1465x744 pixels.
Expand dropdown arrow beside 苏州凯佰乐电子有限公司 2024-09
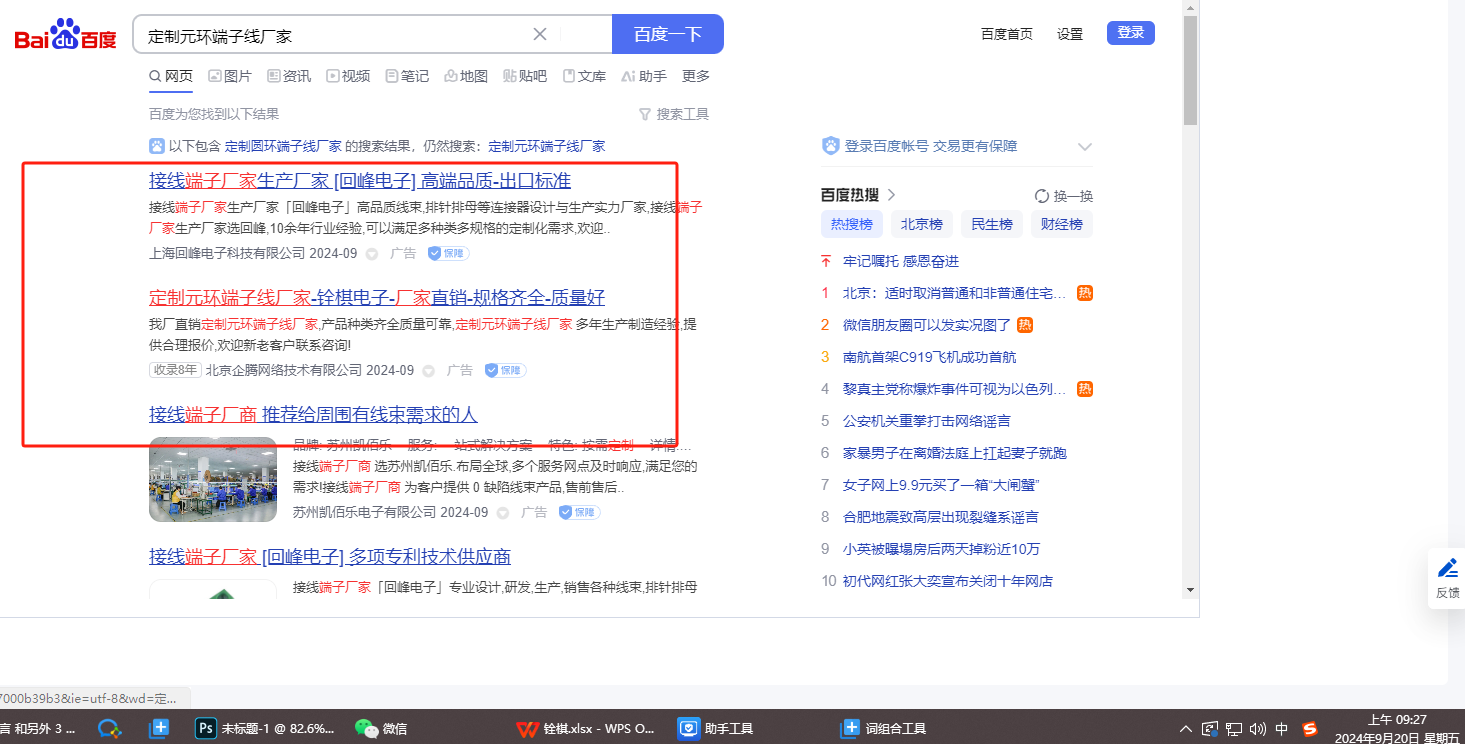503,513
